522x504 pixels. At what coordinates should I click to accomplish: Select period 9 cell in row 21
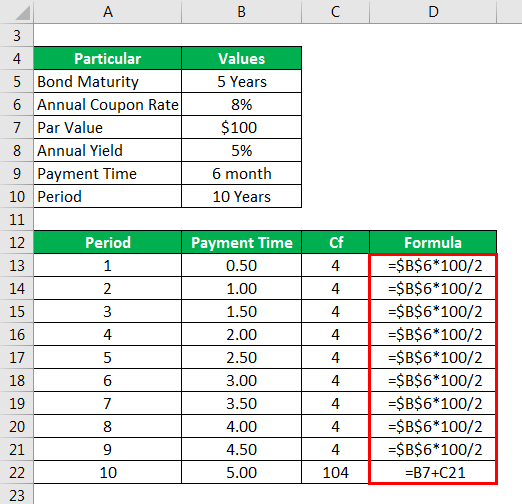point(107,449)
